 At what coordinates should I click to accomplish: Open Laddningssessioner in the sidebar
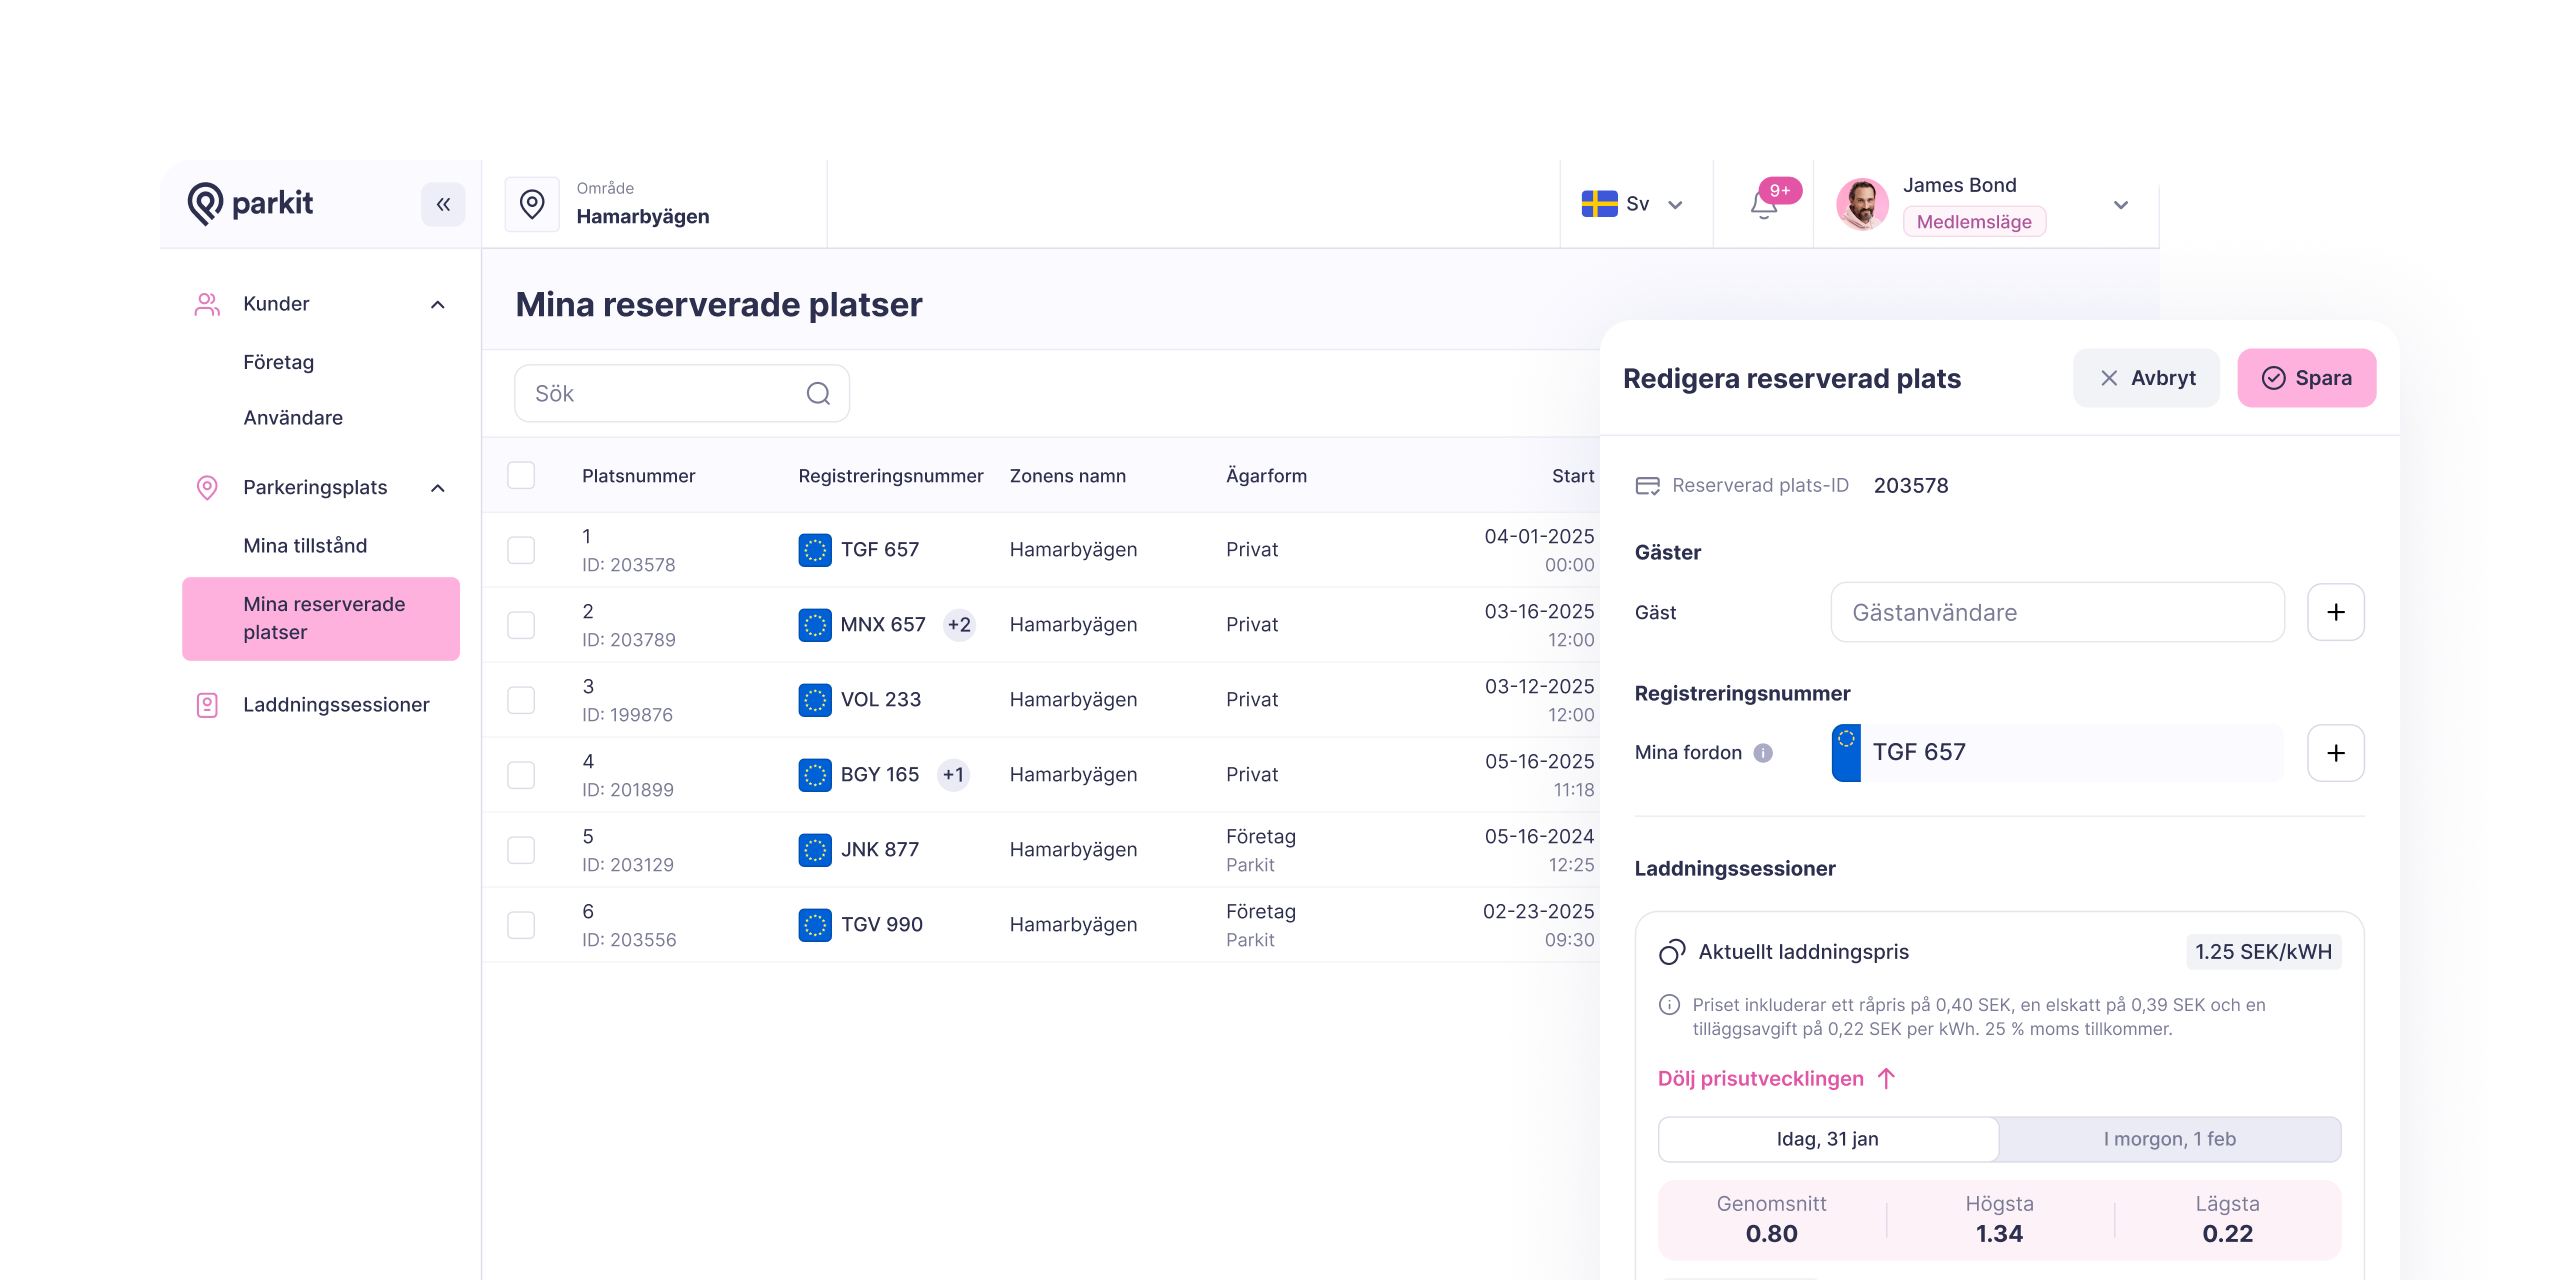[x=336, y=705]
